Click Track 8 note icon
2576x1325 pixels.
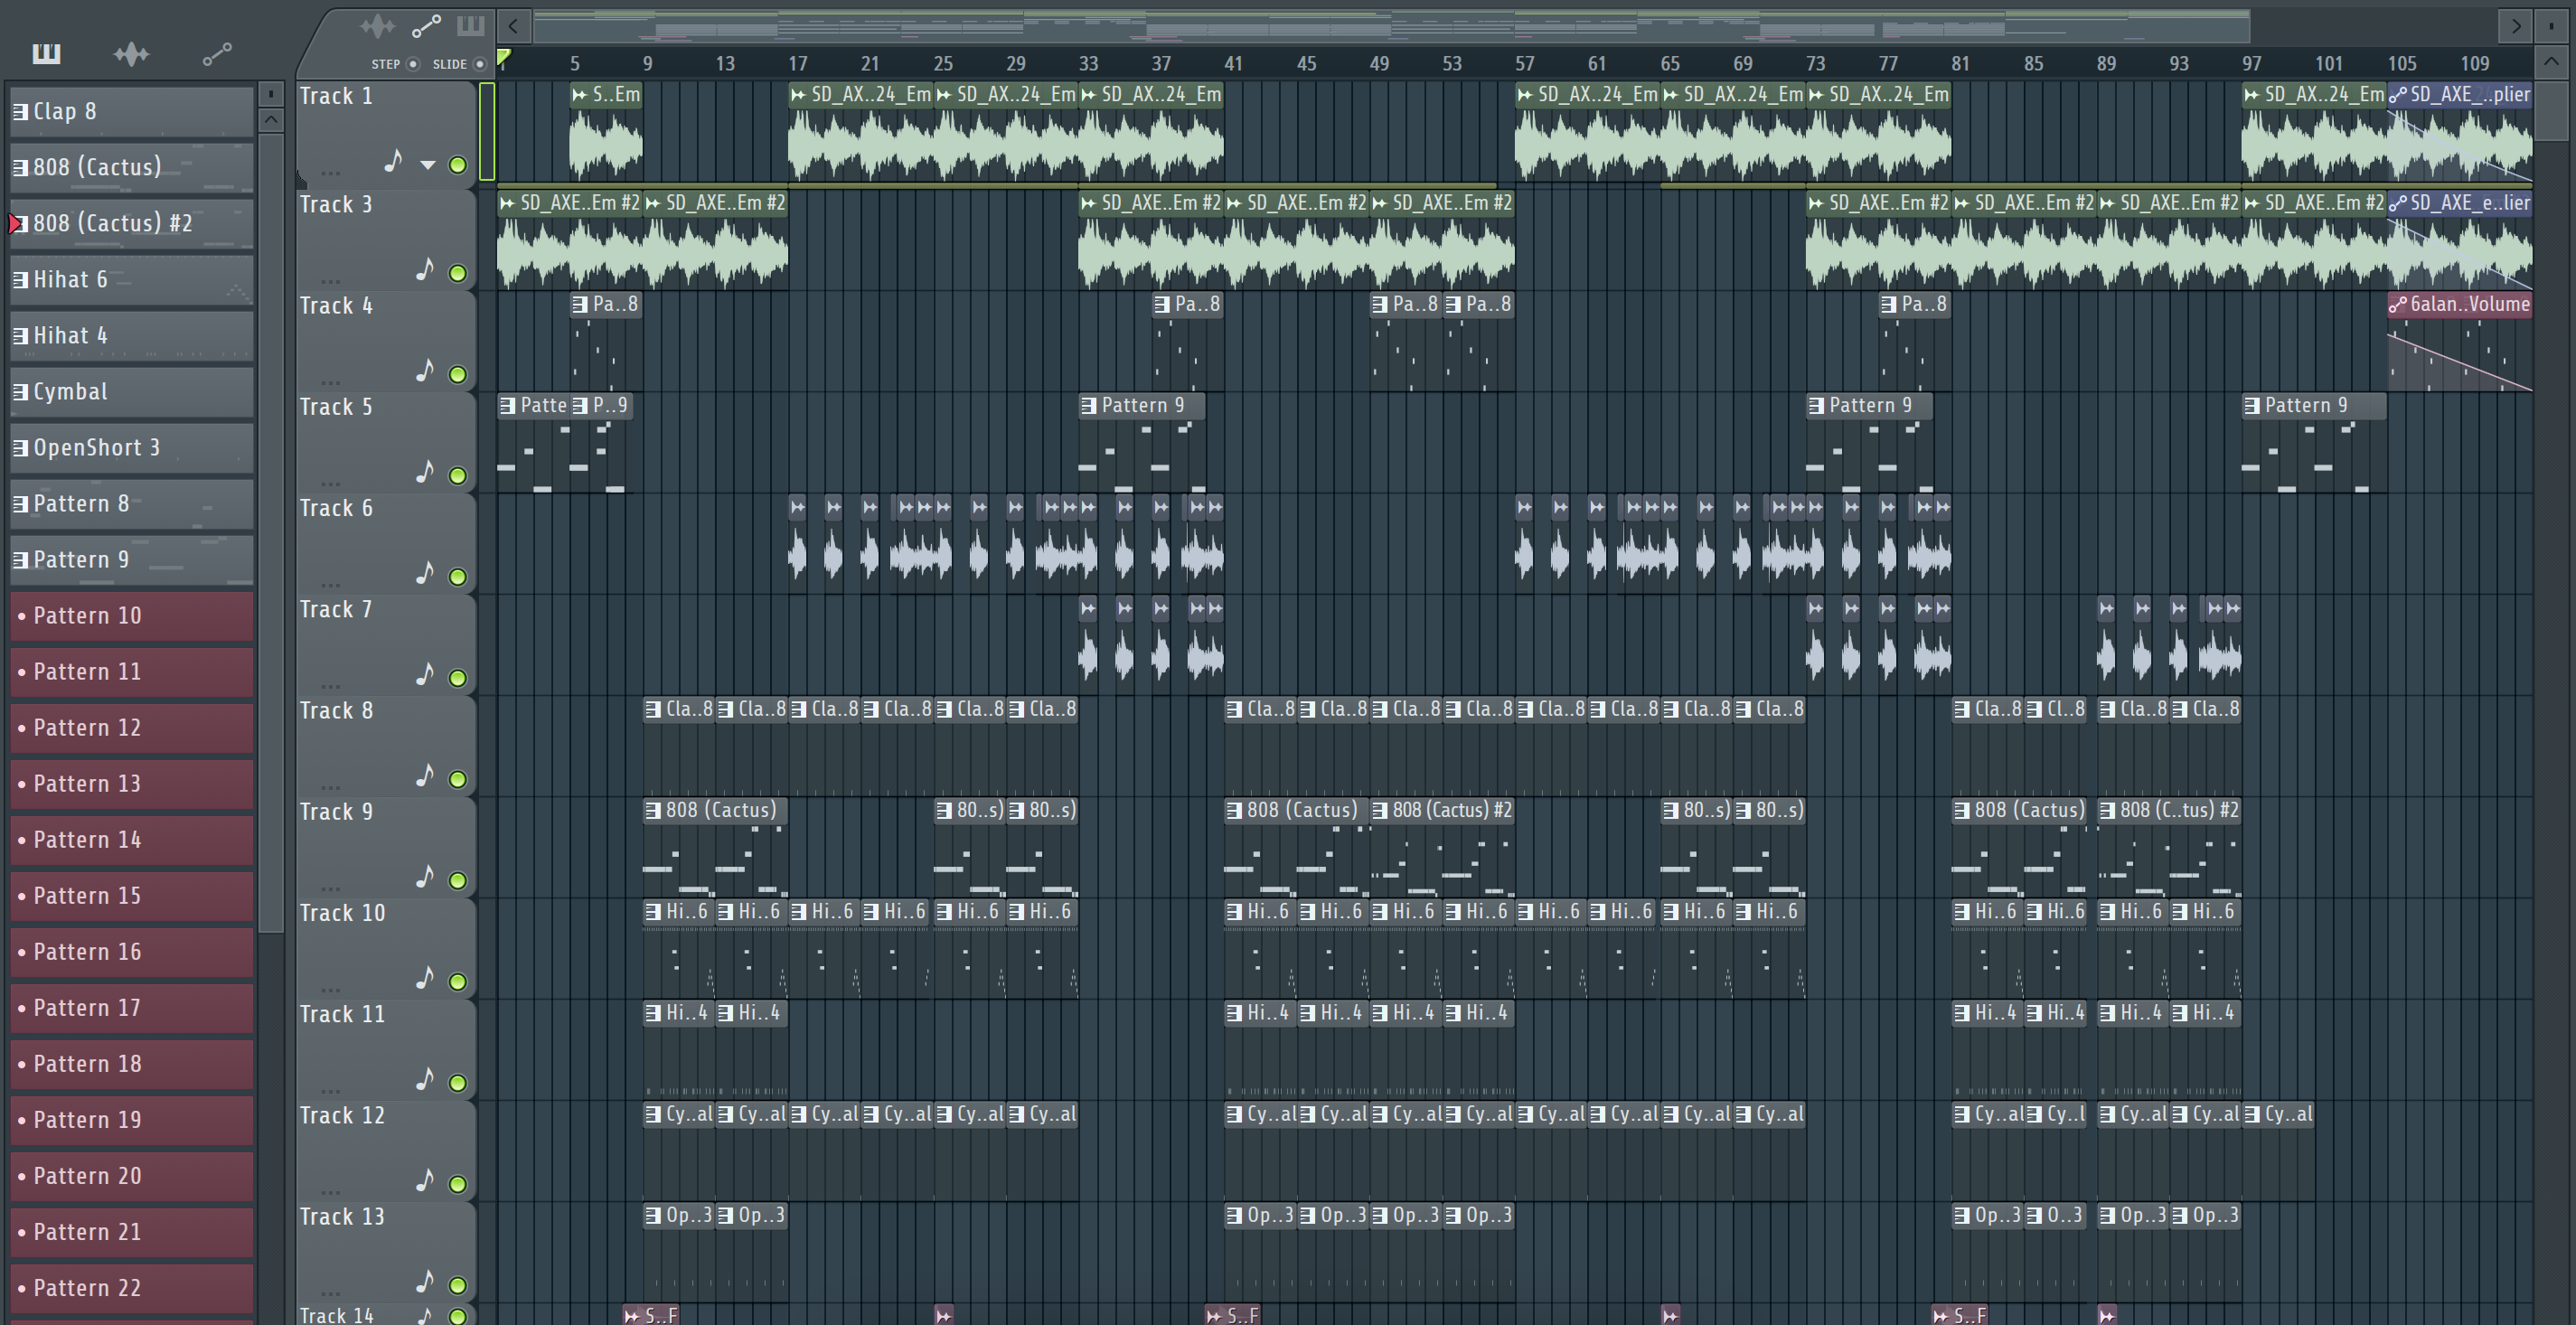coord(425,775)
